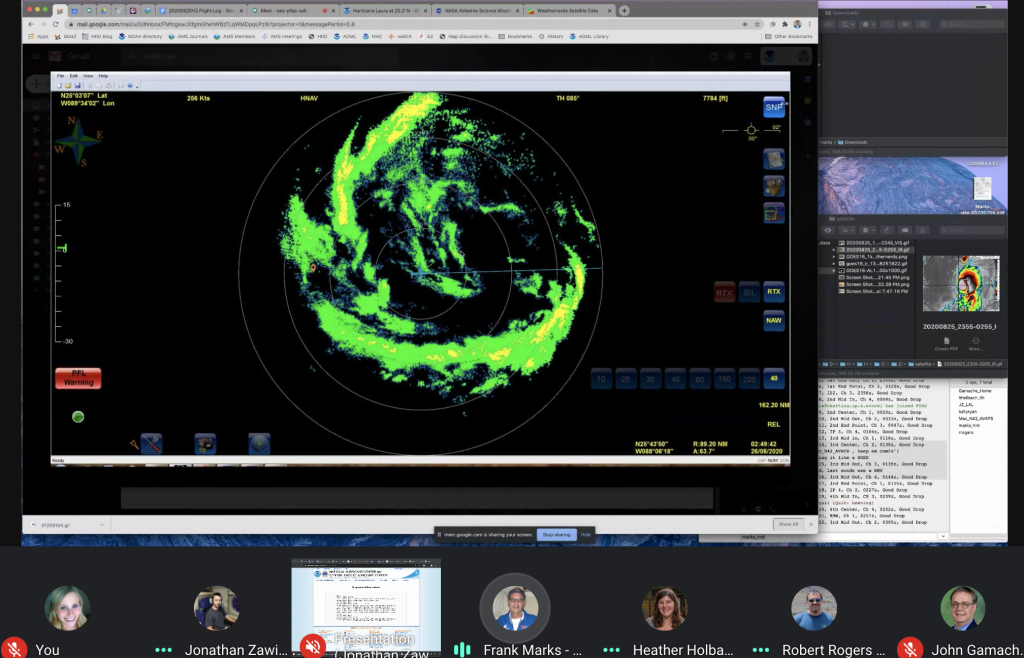
Task: Click the Open folder icon in radar toolbar
Action: click(x=68, y=86)
